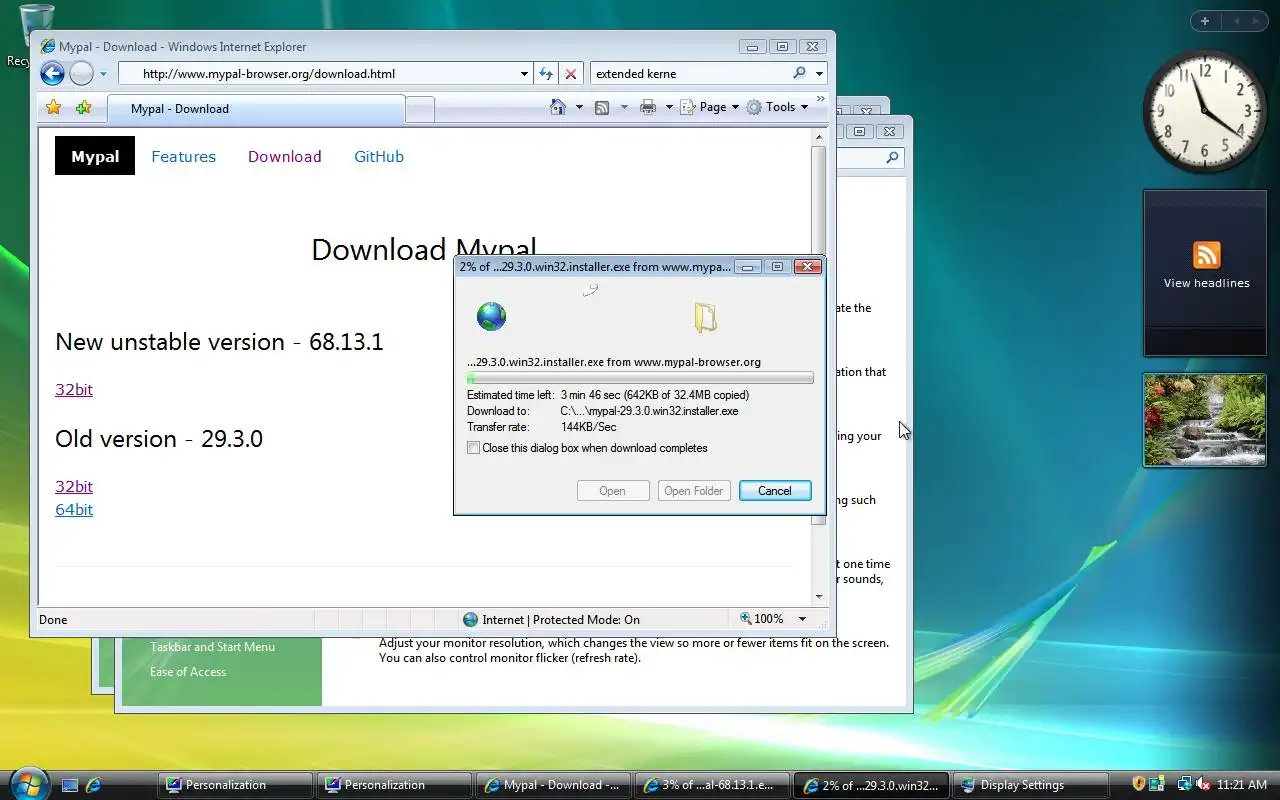This screenshot has width=1280, height=800.
Task: Open the Tools menu
Action: click(777, 107)
